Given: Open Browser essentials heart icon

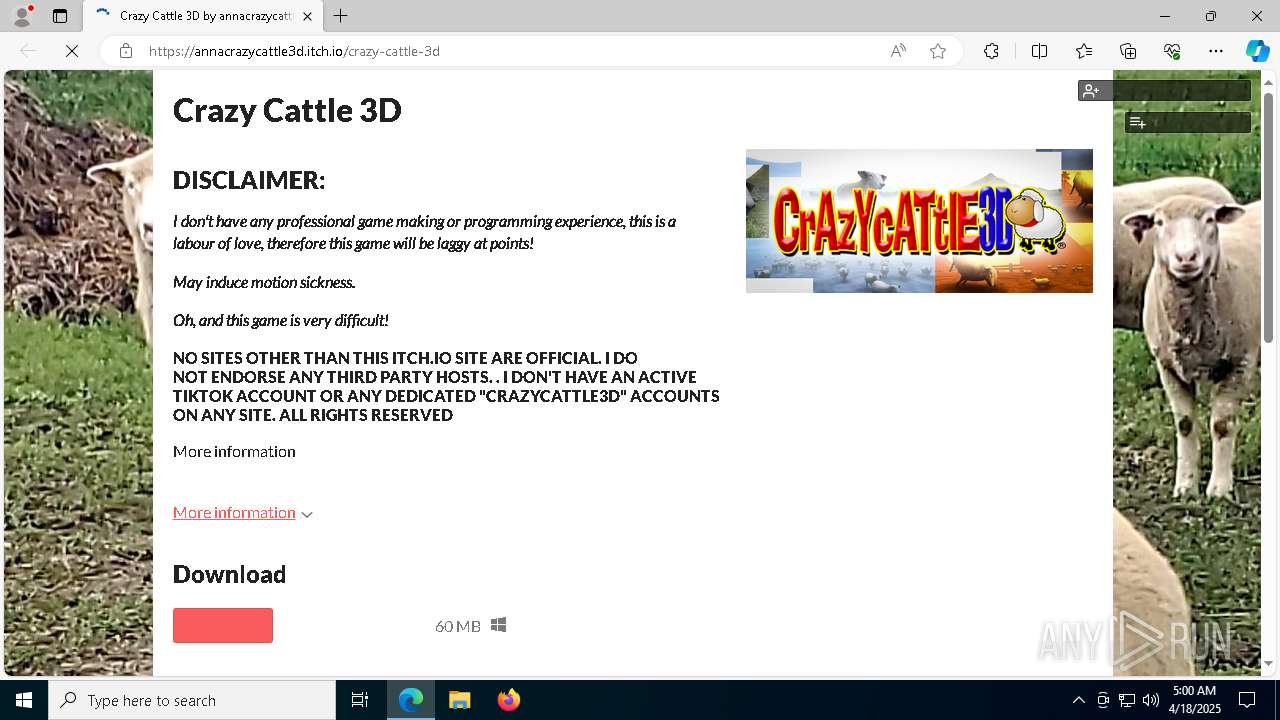Looking at the screenshot, I should click(1172, 51).
